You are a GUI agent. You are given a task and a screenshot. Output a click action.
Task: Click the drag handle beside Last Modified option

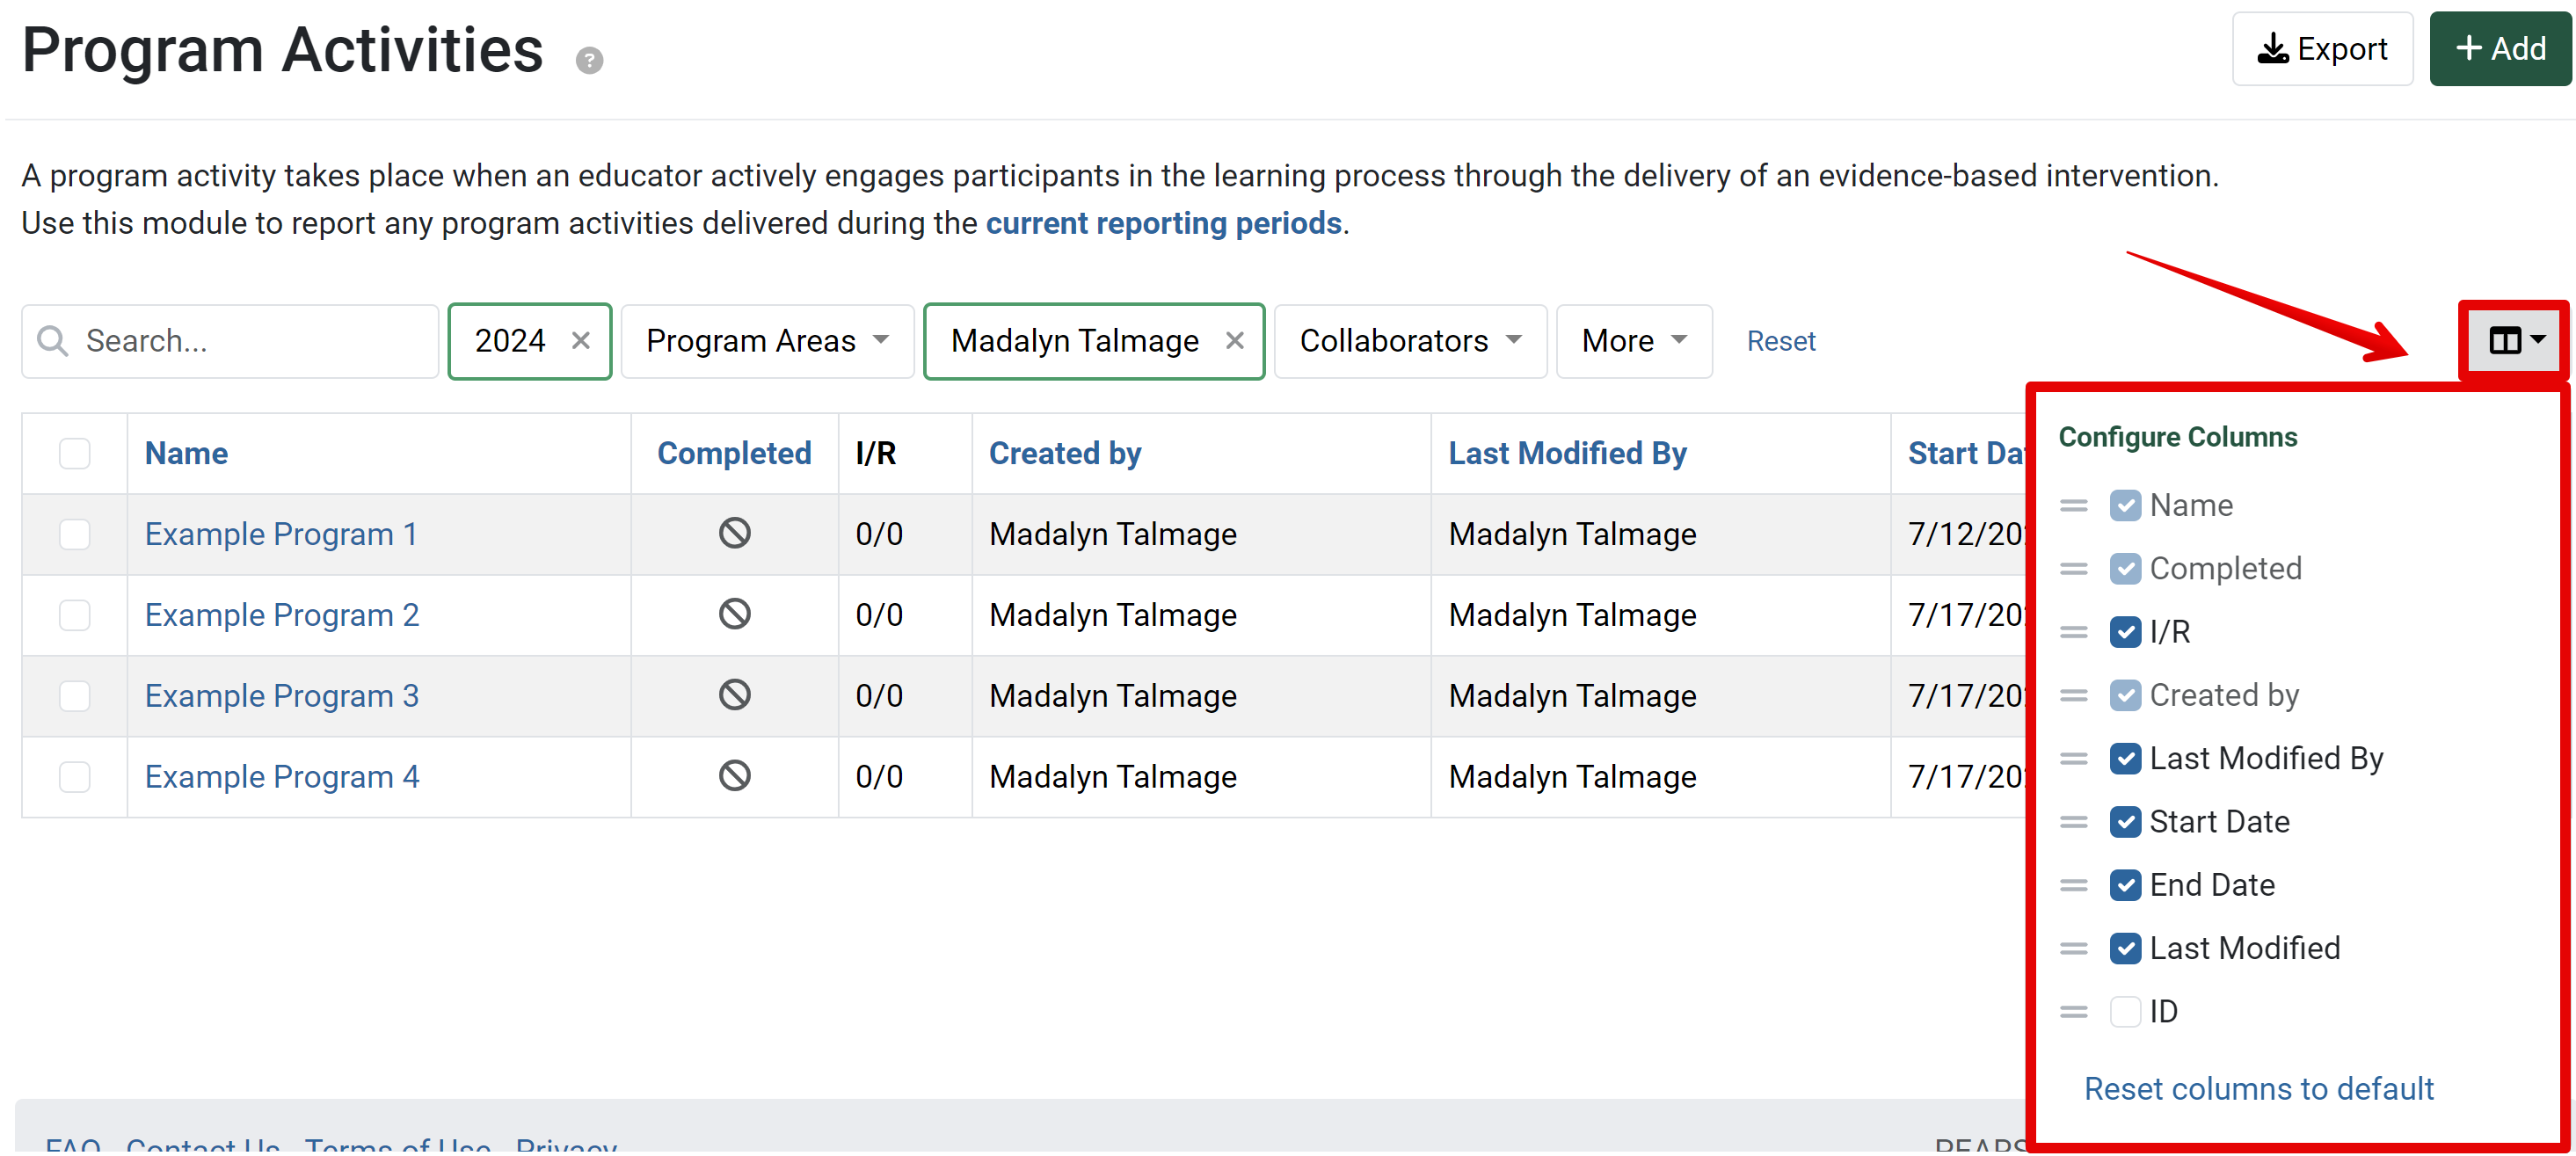point(2073,949)
